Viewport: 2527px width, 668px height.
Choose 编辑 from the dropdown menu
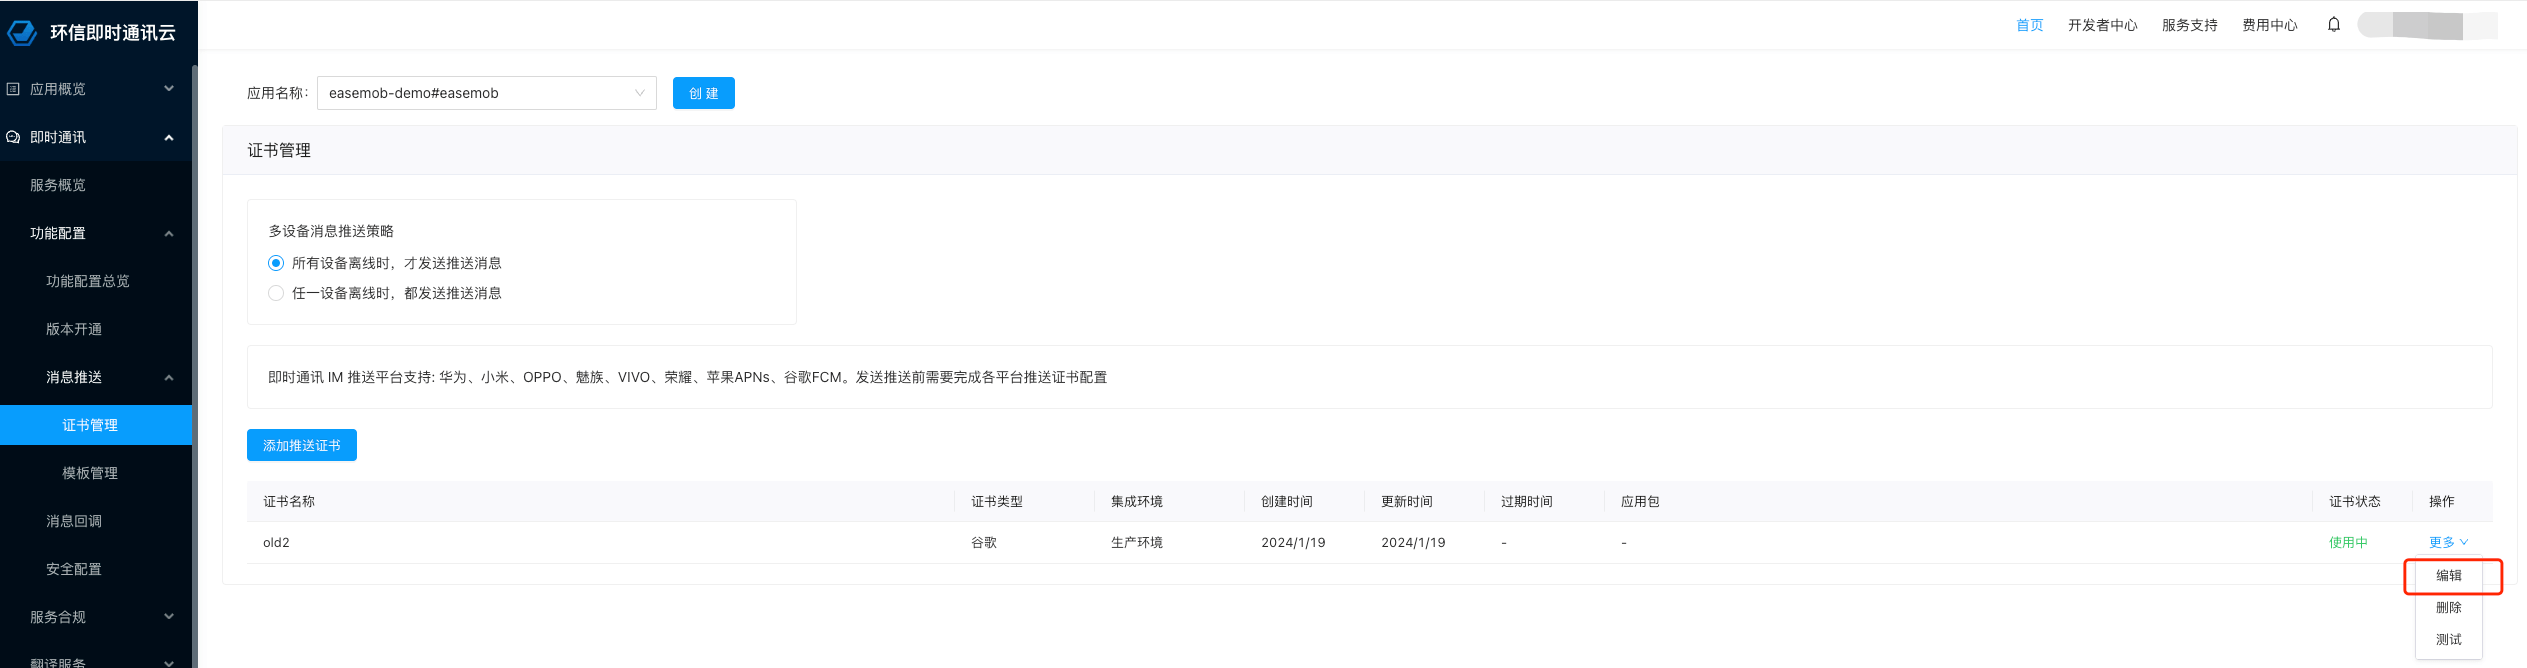coord(2448,575)
